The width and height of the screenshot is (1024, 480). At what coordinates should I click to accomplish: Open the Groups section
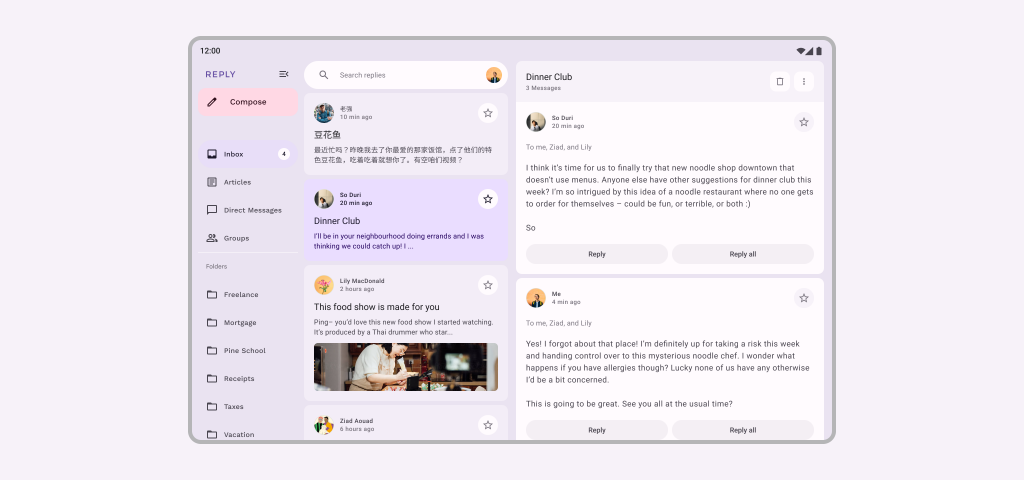[248, 238]
